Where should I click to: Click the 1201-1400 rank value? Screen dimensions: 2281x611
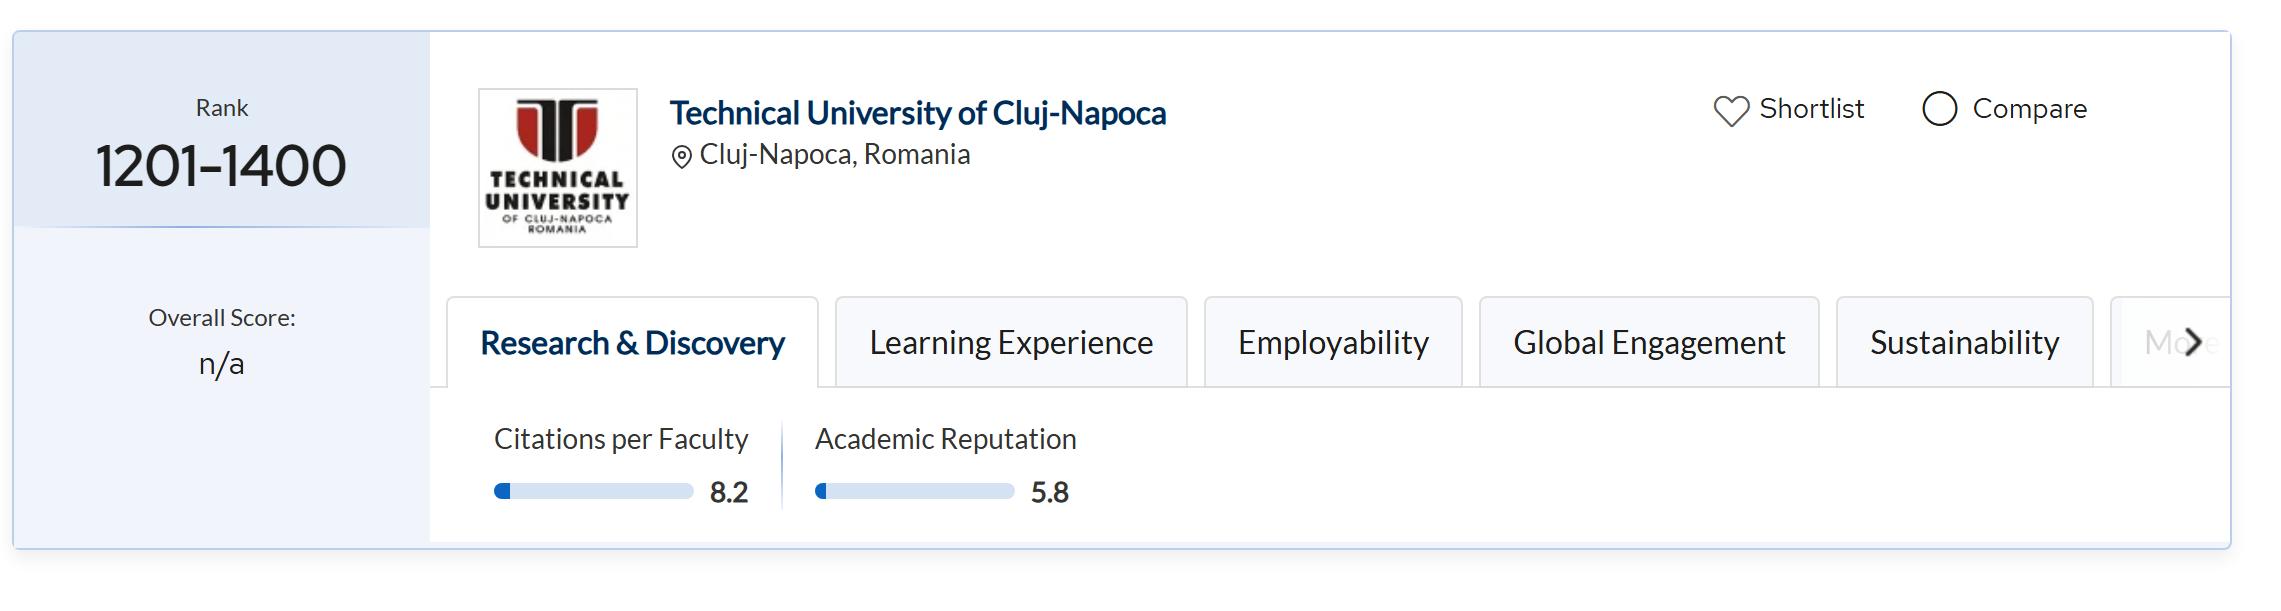pyautogui.click(x=221, y=166)
